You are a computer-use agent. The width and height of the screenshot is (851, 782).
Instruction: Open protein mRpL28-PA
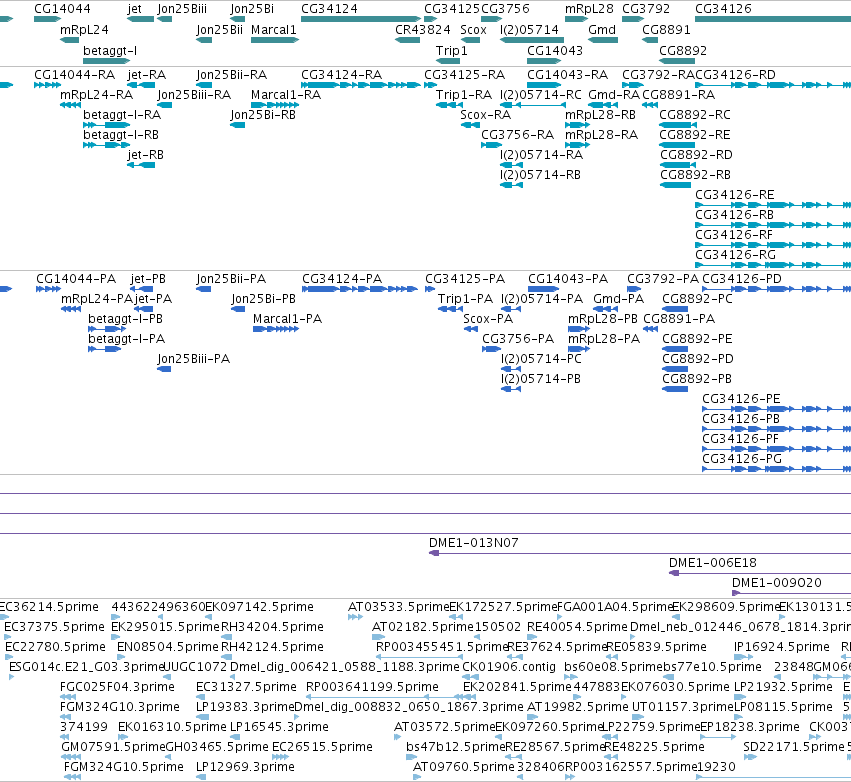tap(604, 339)
